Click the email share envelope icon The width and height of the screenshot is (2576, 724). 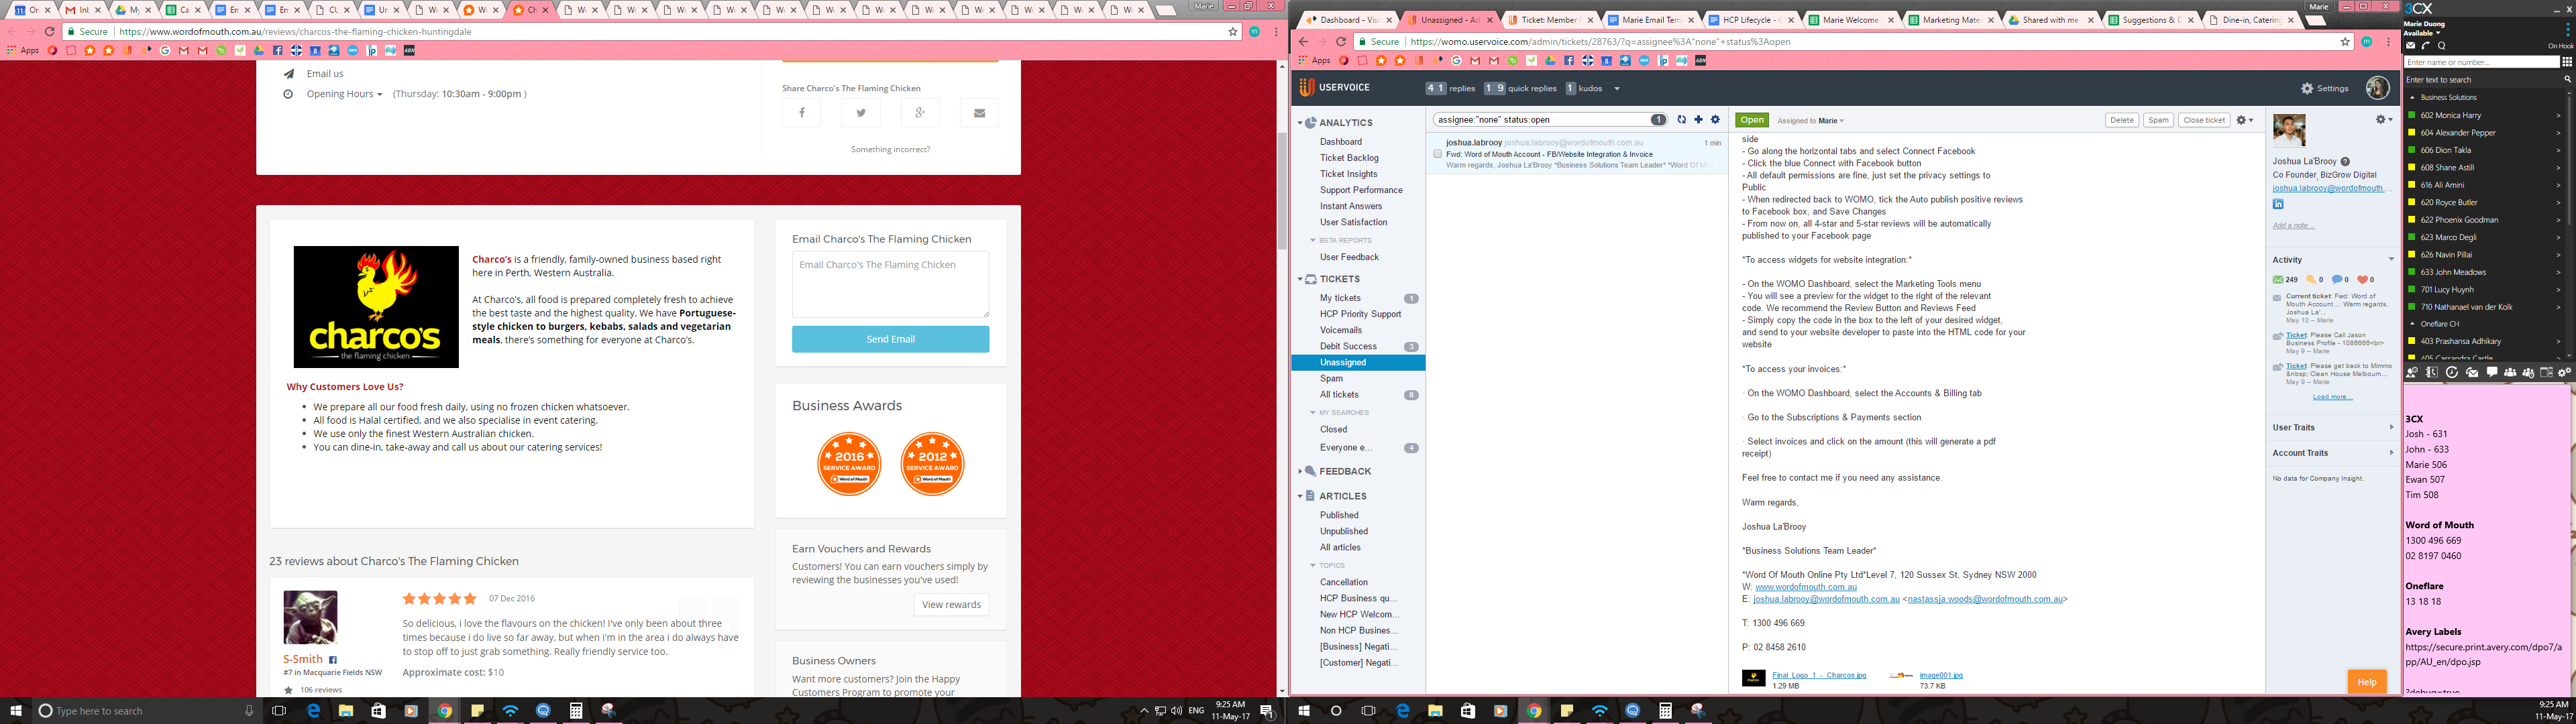coord(979,113)
